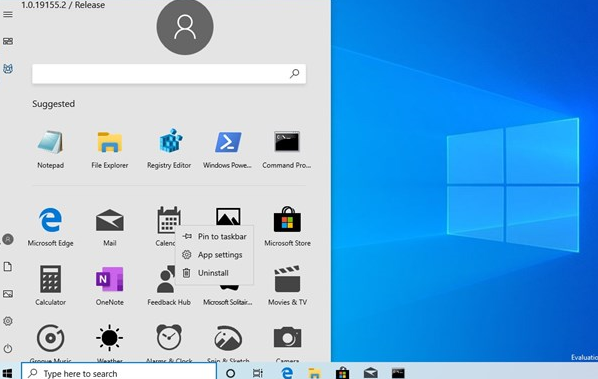Click the magnifier icon in the Start search box

point(294,74)
